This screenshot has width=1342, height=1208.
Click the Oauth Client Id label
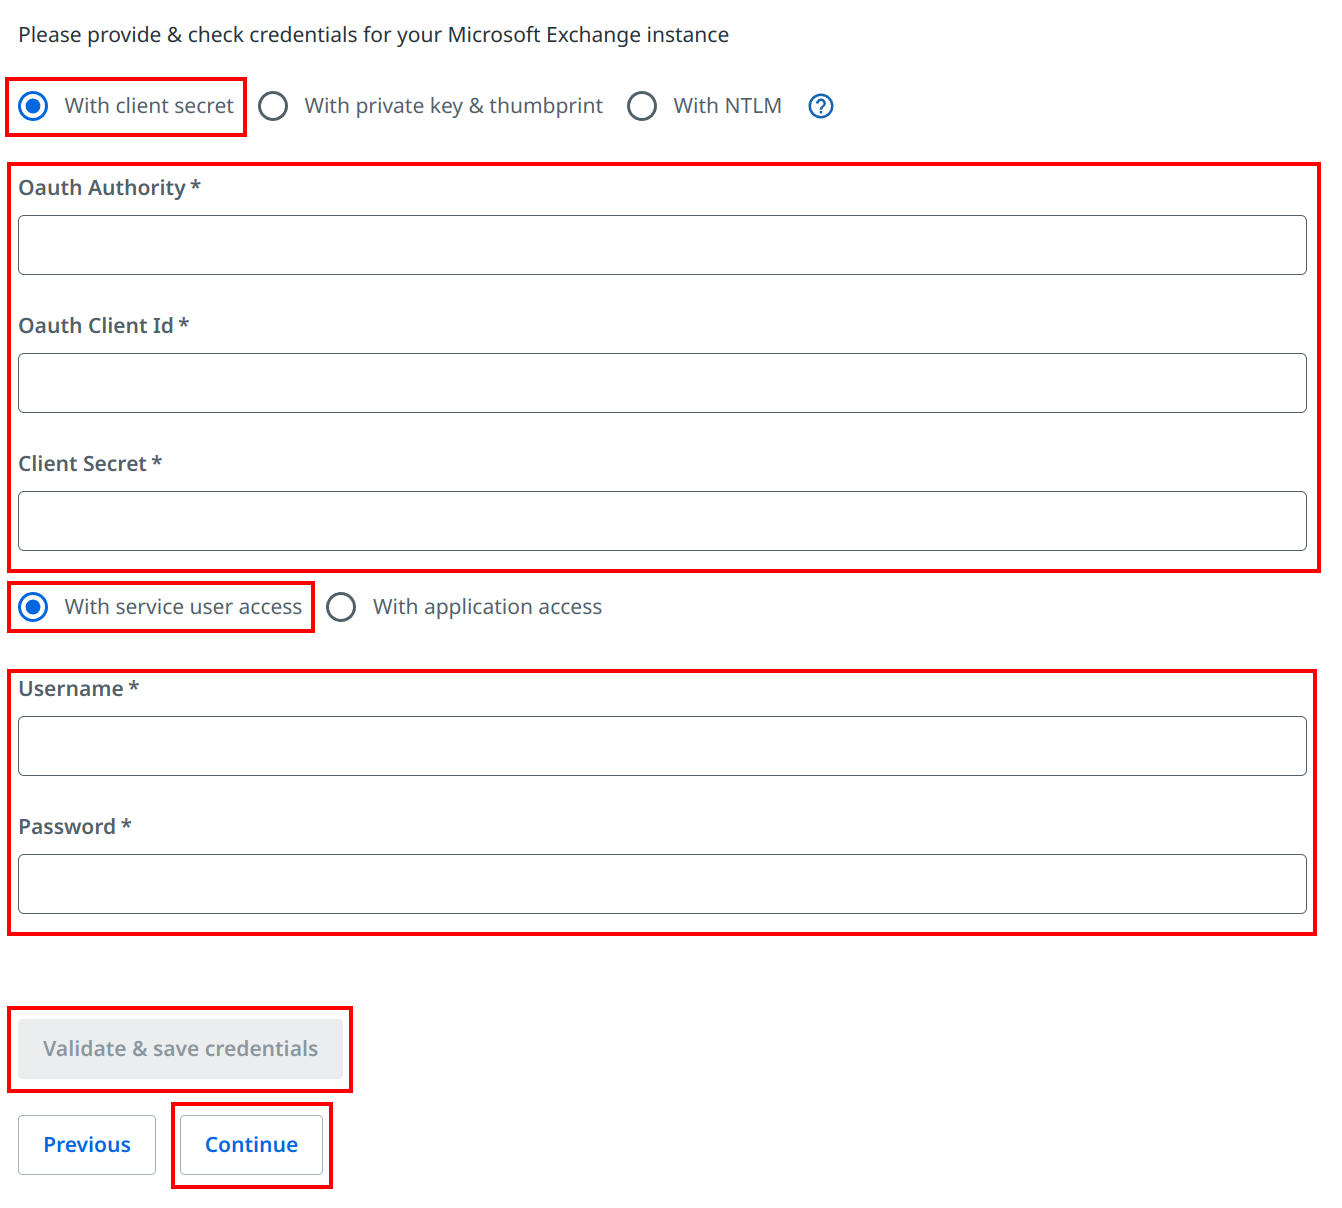(x=96, y=326)
